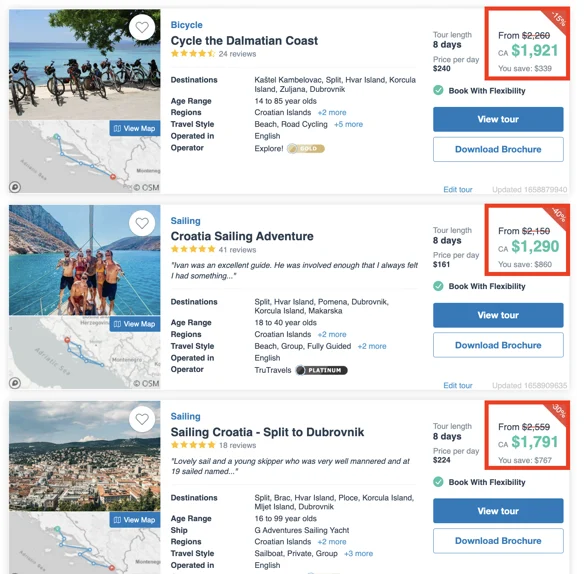Viewport: 588px width, 574px height.
Task: Click the Explore! operator Gold badge
Action: (x=306, y=149)
